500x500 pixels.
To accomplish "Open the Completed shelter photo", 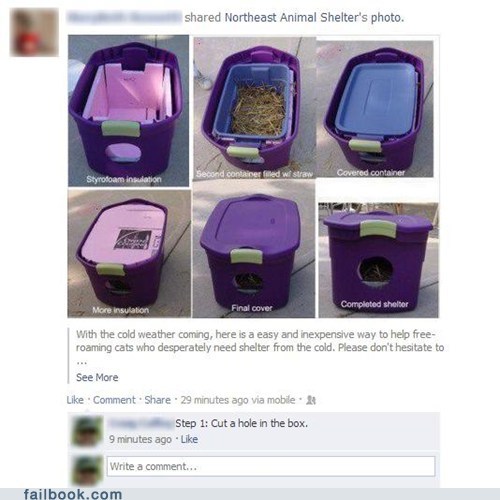I will pyautogui.click(x=378, y=260).
